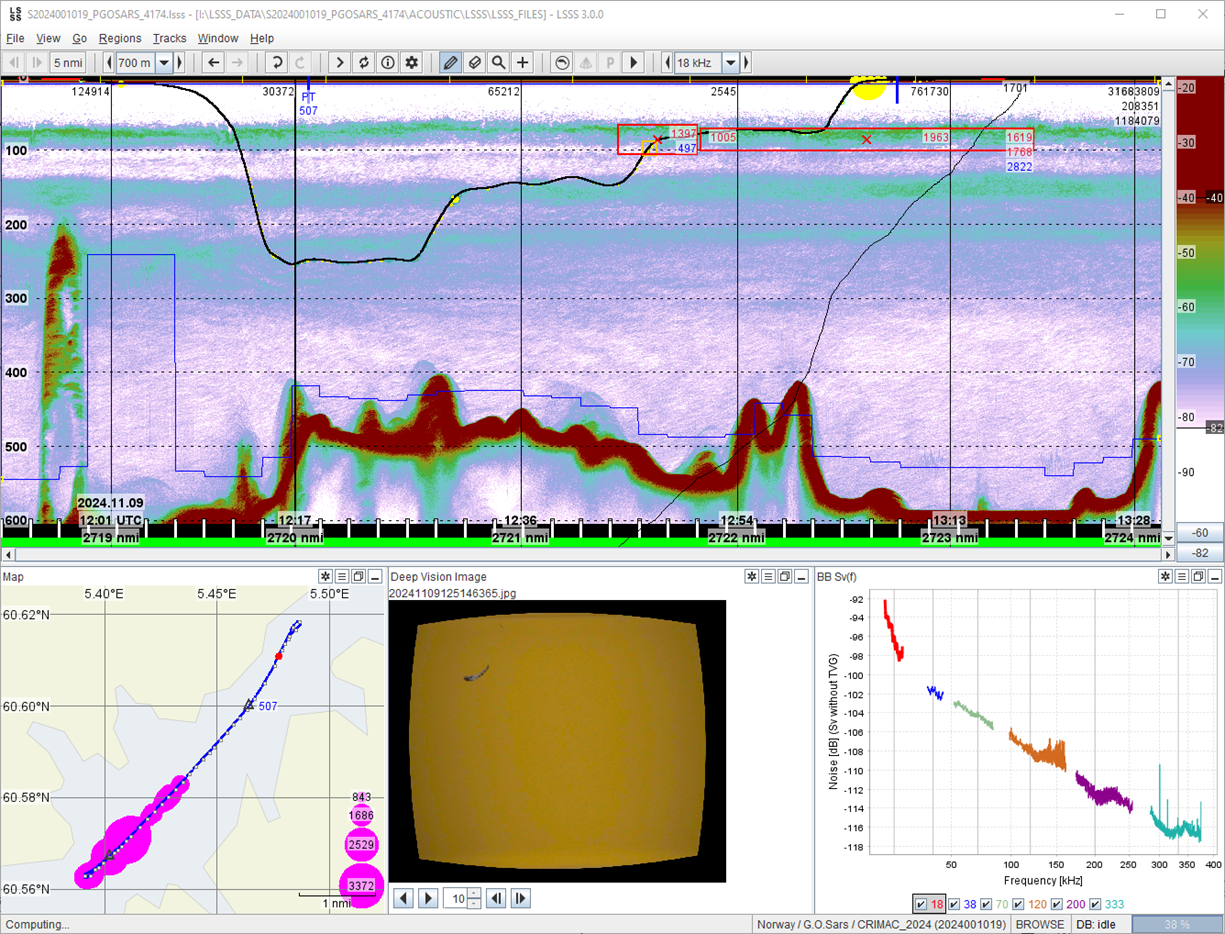The image size is (1225, 934).
Task: Detach the Deep Vision Image panel
Action: (x=784, y=577)
